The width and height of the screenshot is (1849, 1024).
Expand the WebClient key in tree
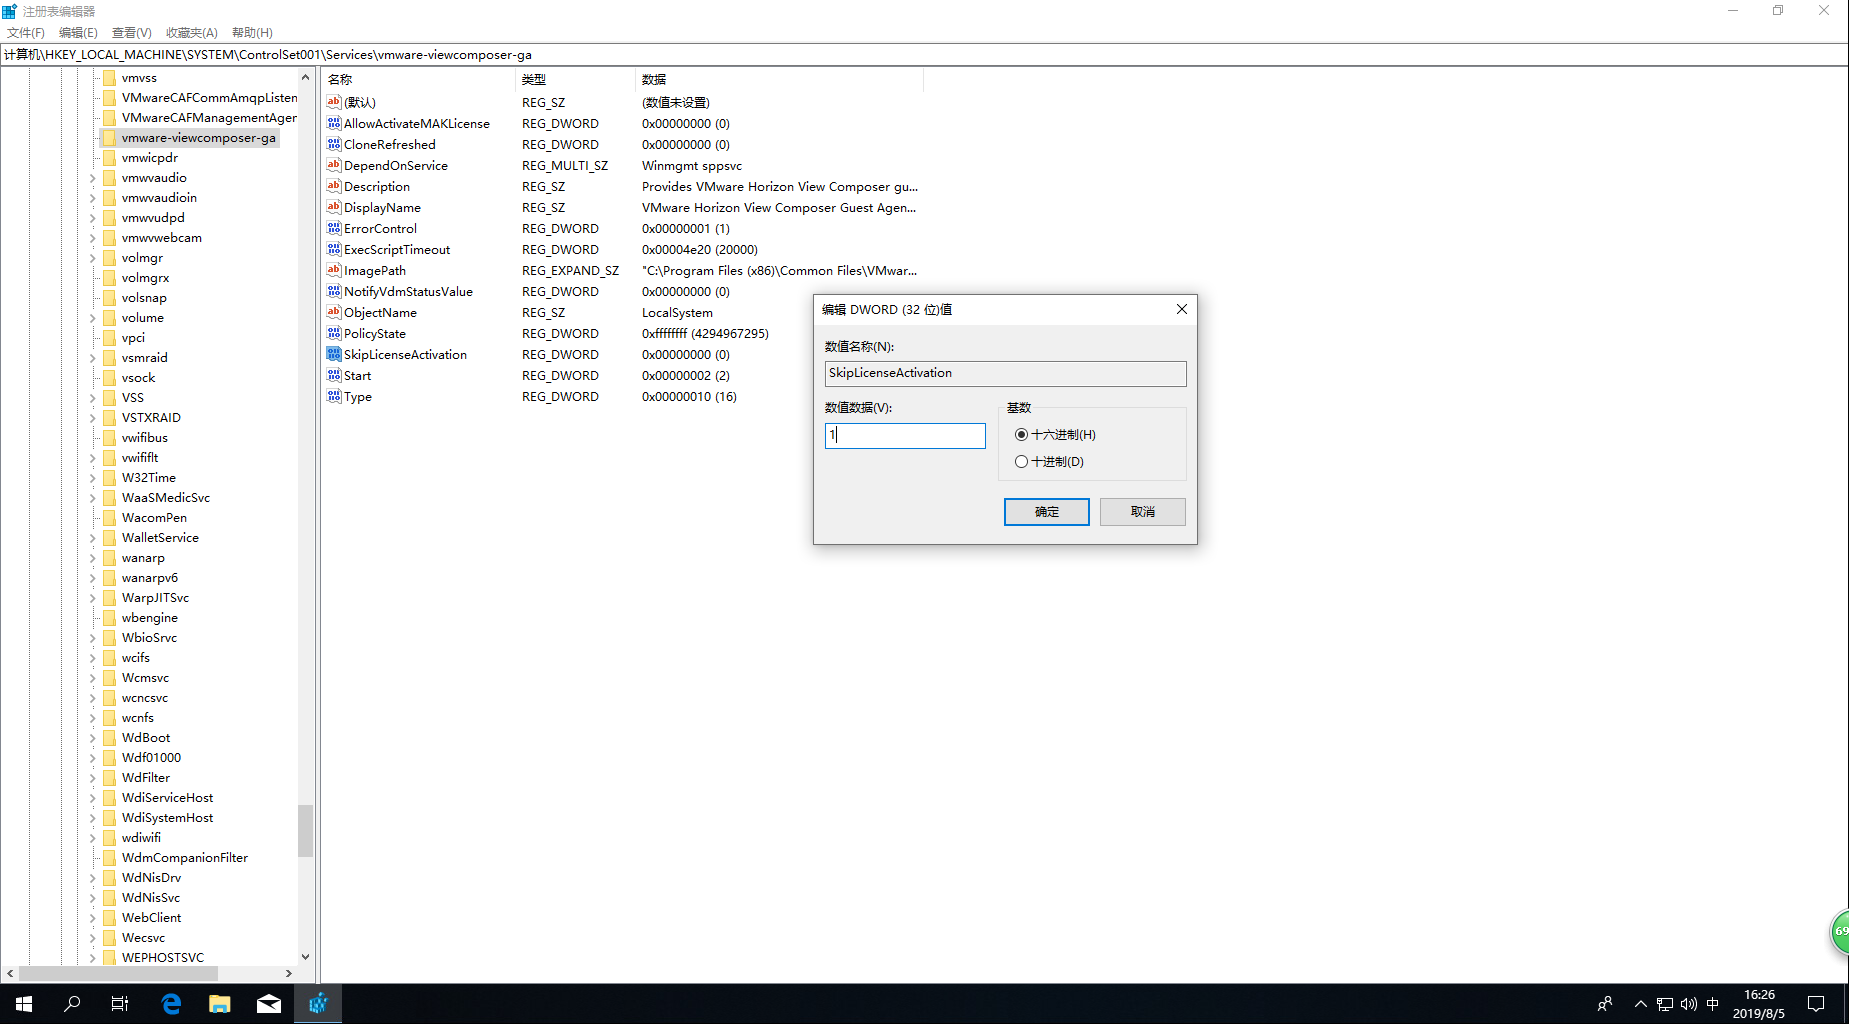coord(93,918)
